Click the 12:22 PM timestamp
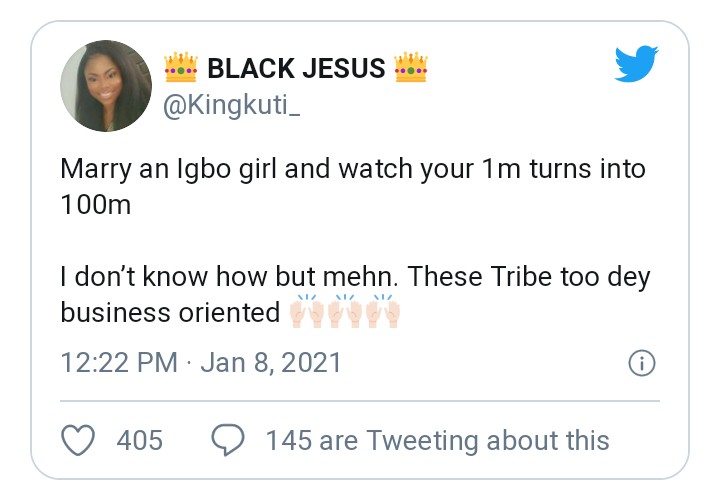 tap(119, 363)
